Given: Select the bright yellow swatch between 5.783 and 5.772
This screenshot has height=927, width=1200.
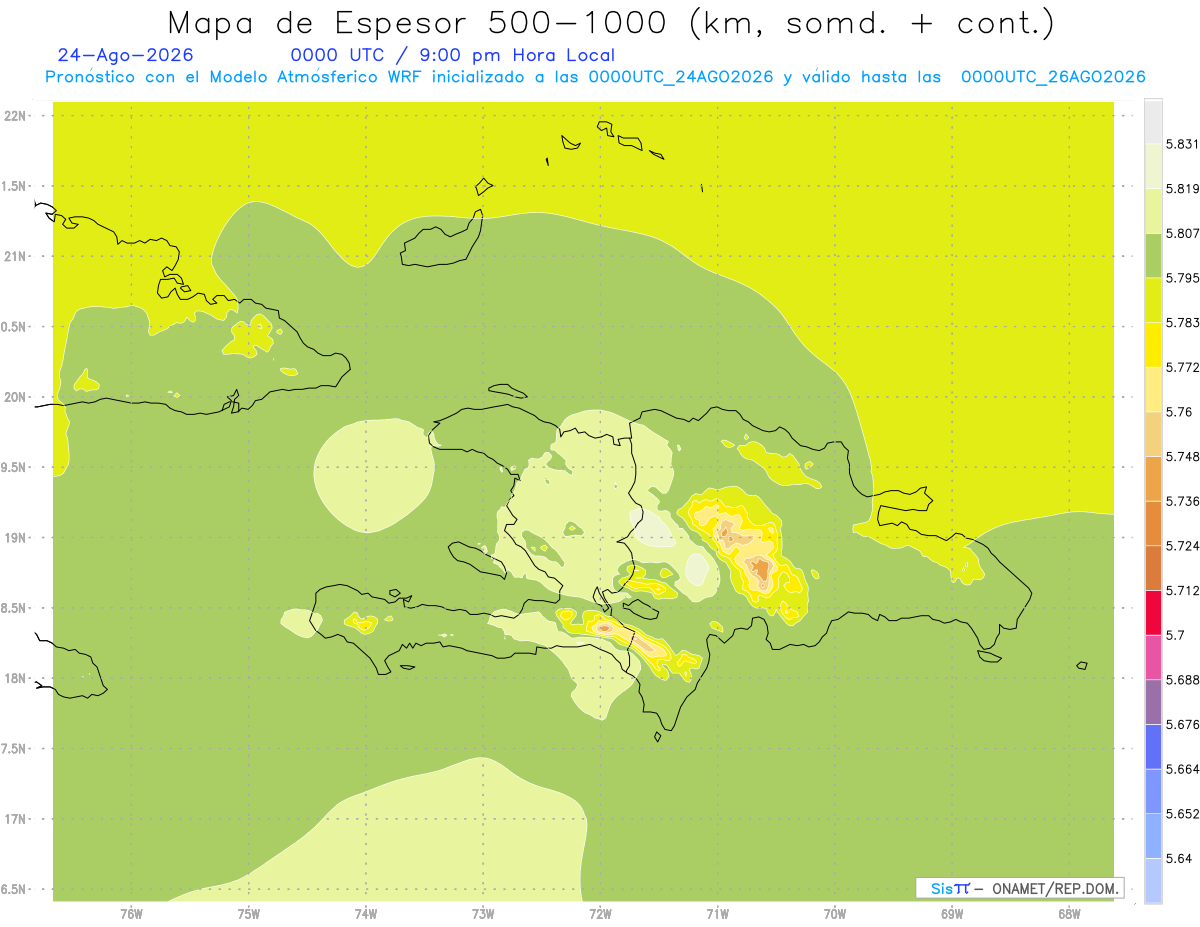Looking at the screenshot, I should [1152, 344].
